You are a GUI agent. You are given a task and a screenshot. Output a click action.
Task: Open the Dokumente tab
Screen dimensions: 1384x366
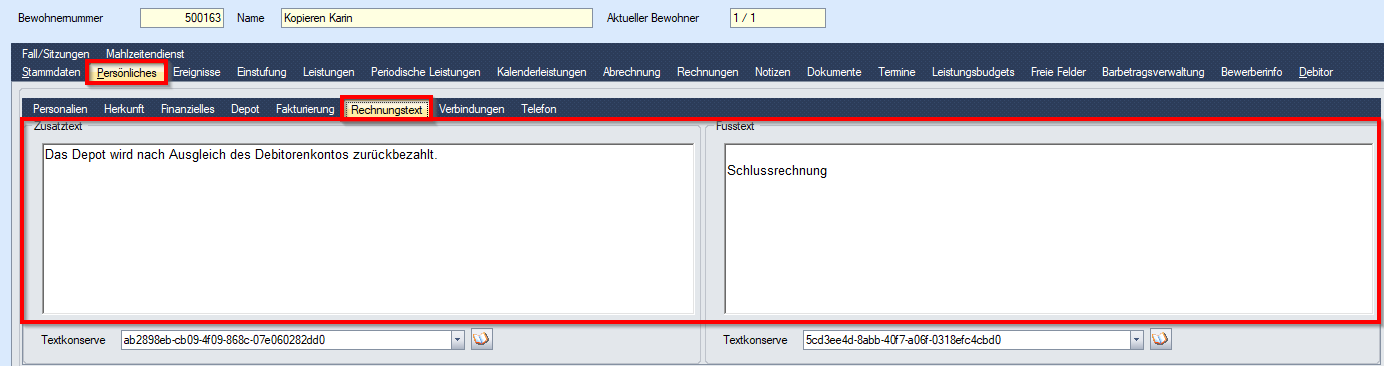point(834,72)
